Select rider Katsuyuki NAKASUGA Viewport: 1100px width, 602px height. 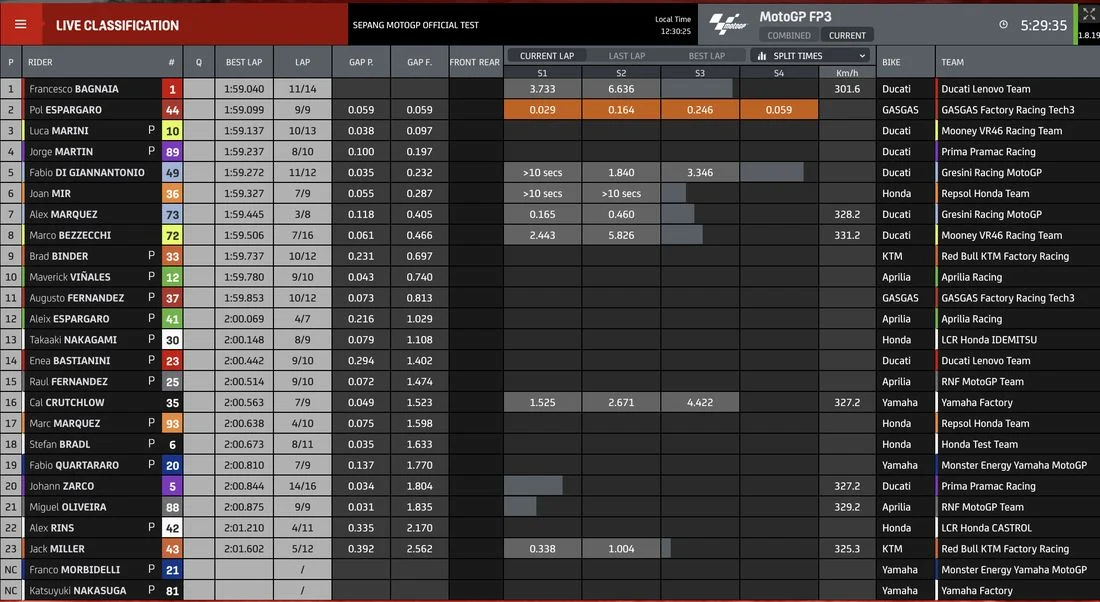pyautogui.click(x=77, y=591)
